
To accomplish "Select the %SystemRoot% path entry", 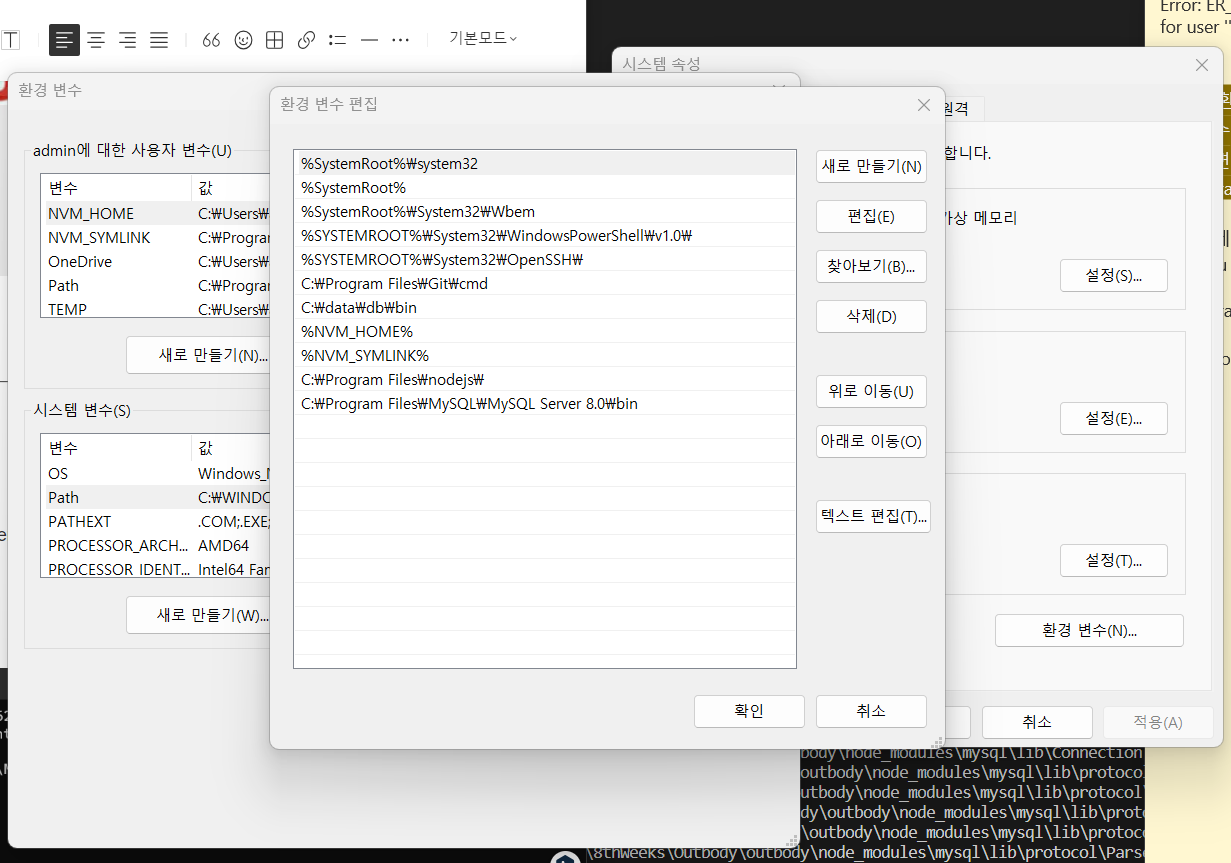I will point(545,187).
